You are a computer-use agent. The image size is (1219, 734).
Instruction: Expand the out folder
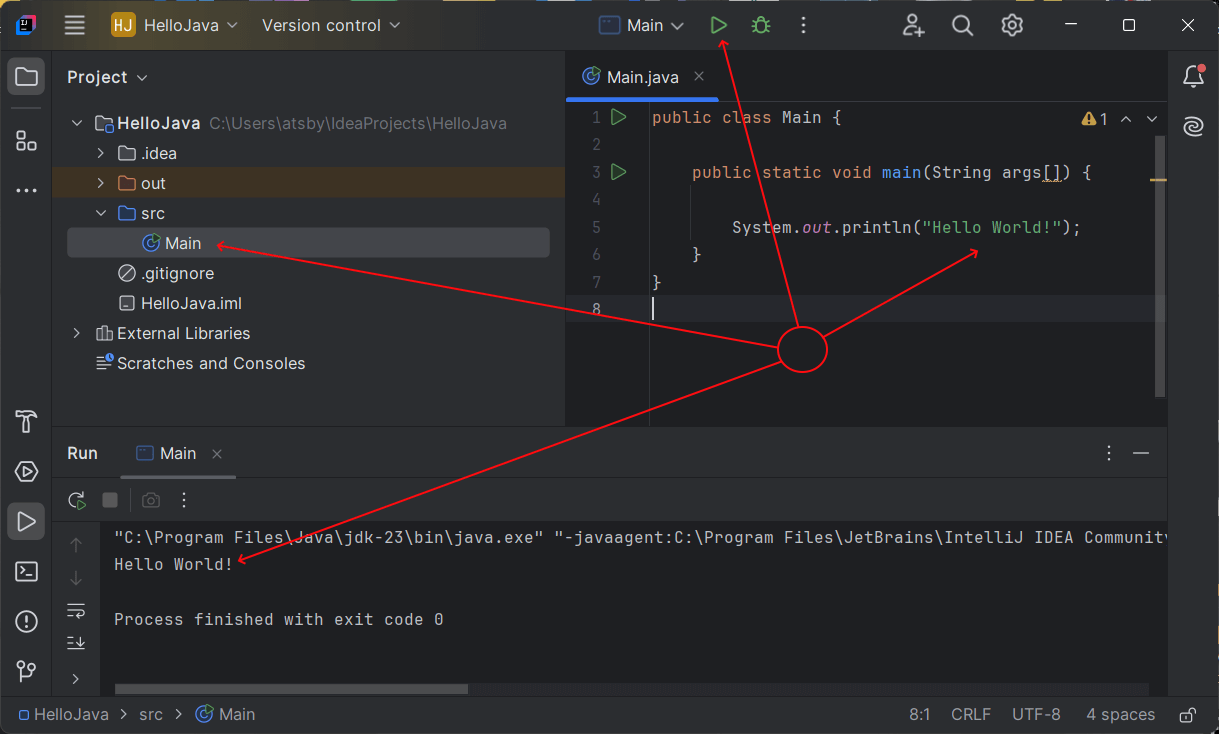click(100, 184)
